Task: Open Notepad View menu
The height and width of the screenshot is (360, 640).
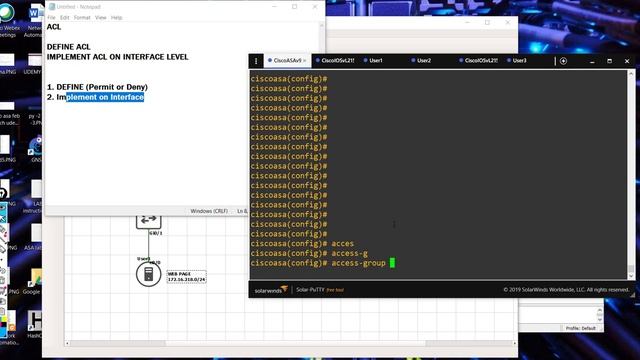Action: point(100,18)
